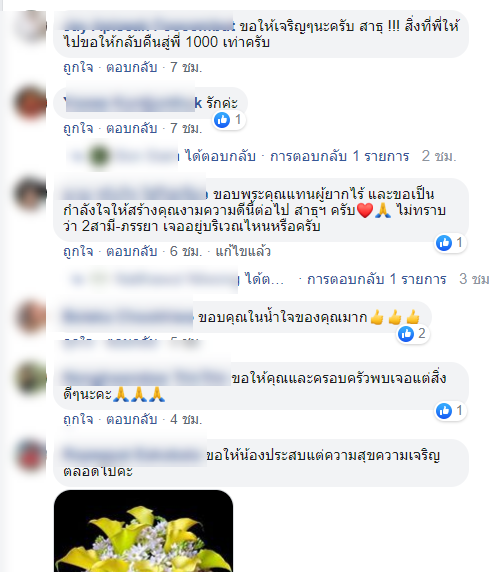This screenshot has width=490, height=572.
Task: Show edit history via แก้ไขแล้ว
Action: 243,251
